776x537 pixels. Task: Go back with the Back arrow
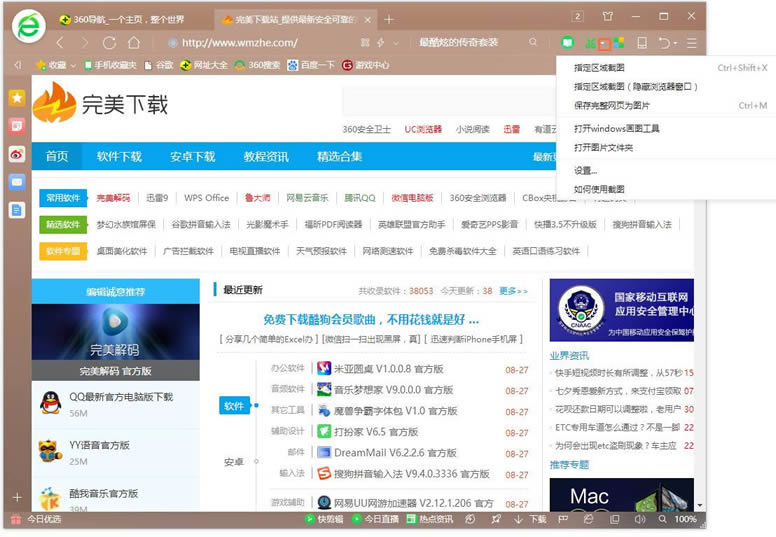coord(60,43)
